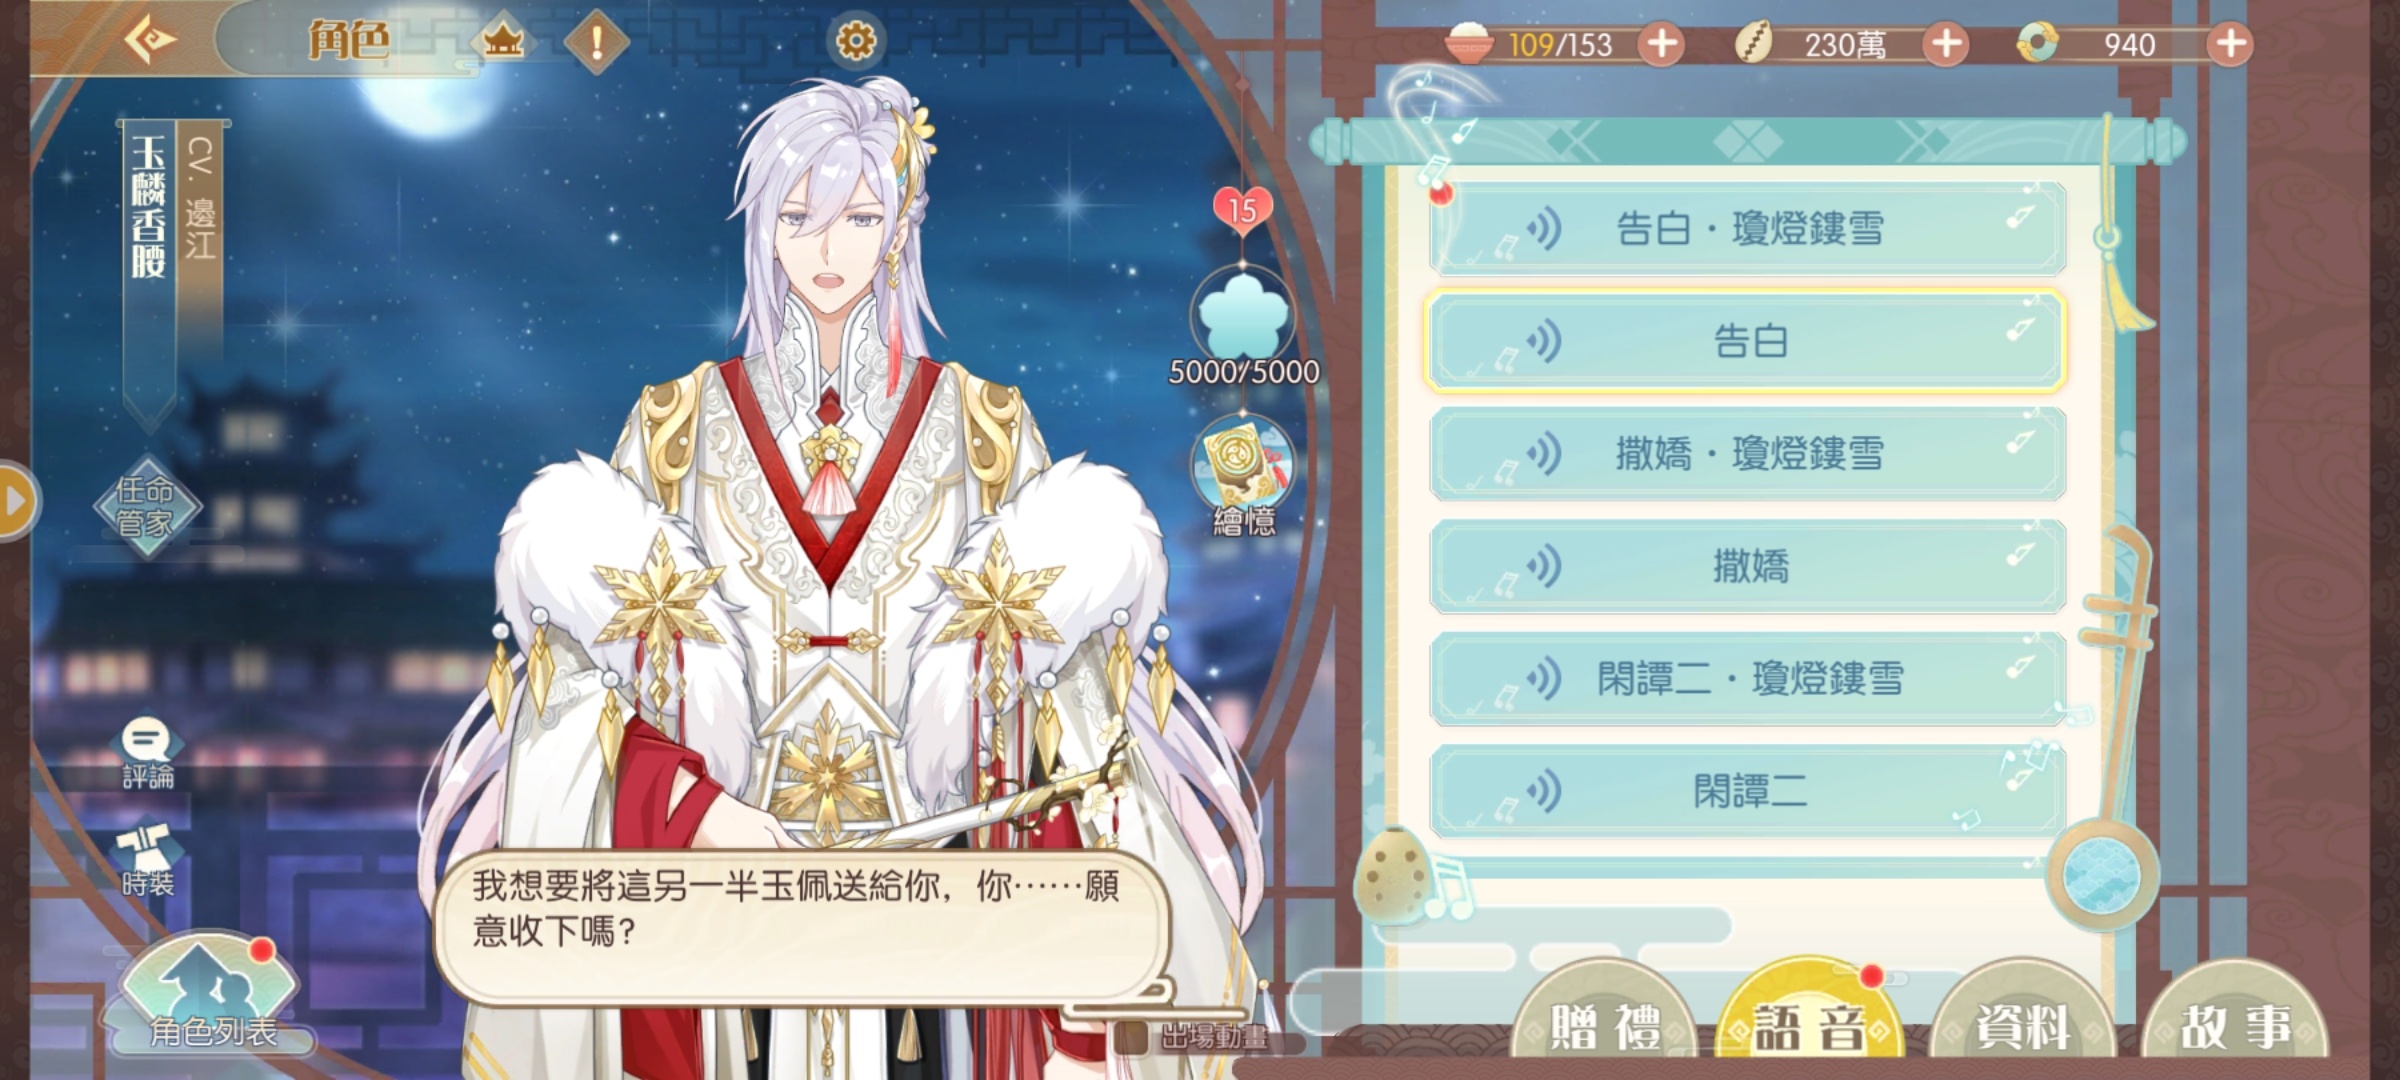Open the palace crown icon
This screenshot has width=2400, height=1080.
[504, 42]
